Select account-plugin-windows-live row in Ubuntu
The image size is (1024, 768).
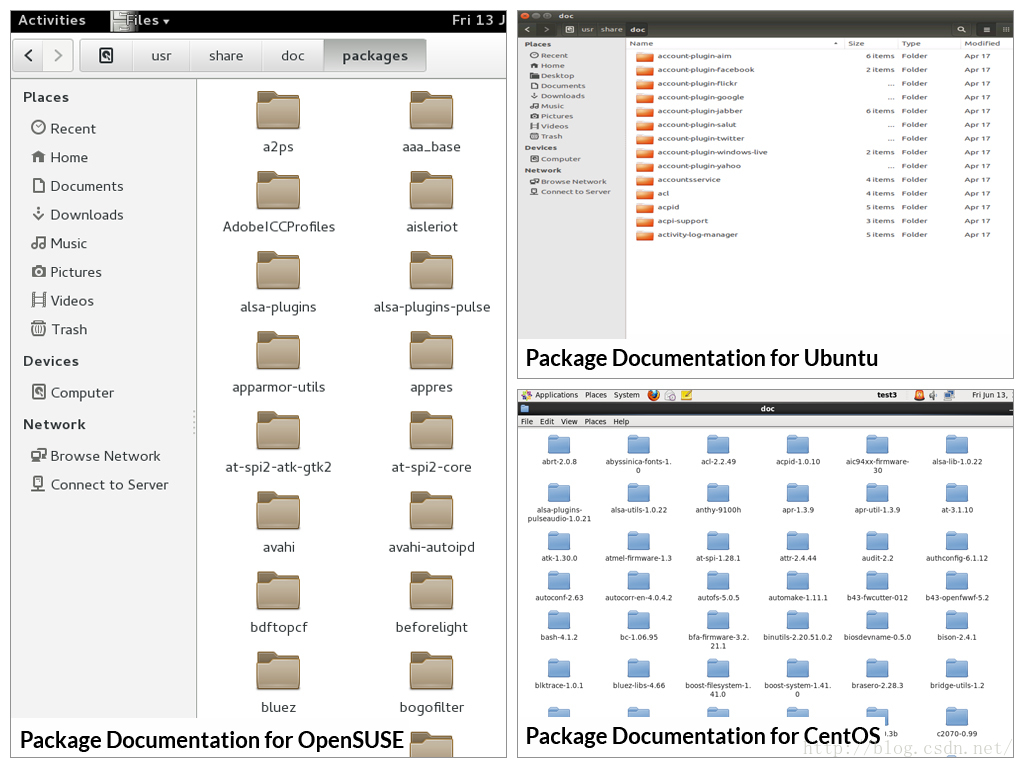(818, 152)
